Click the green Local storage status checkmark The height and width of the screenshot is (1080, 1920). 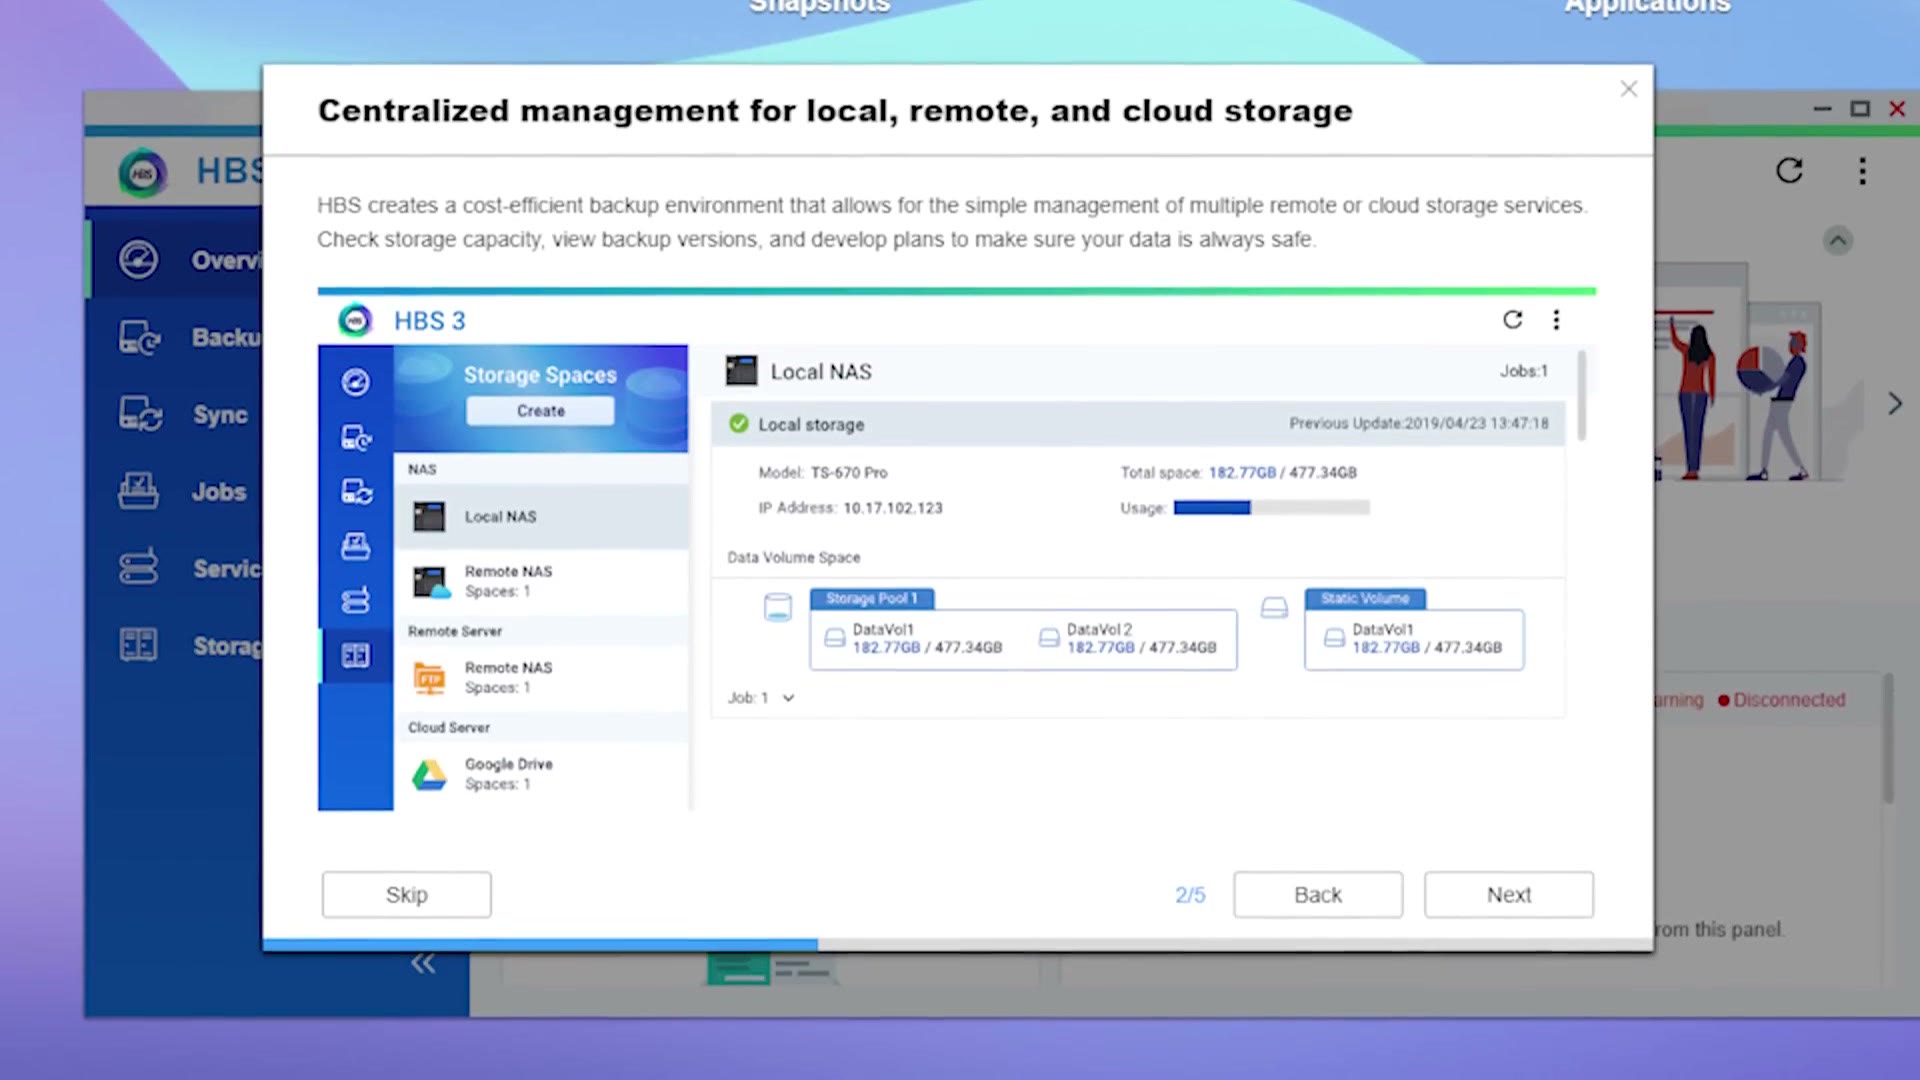click(738, 424)
